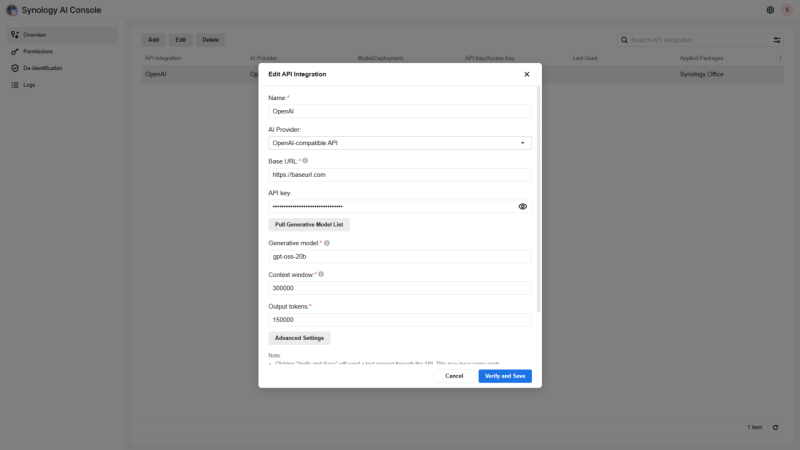The width and height of the screenshot is (800, 450).
Task: Click the Base URL input field
Action: click(399, 174)
